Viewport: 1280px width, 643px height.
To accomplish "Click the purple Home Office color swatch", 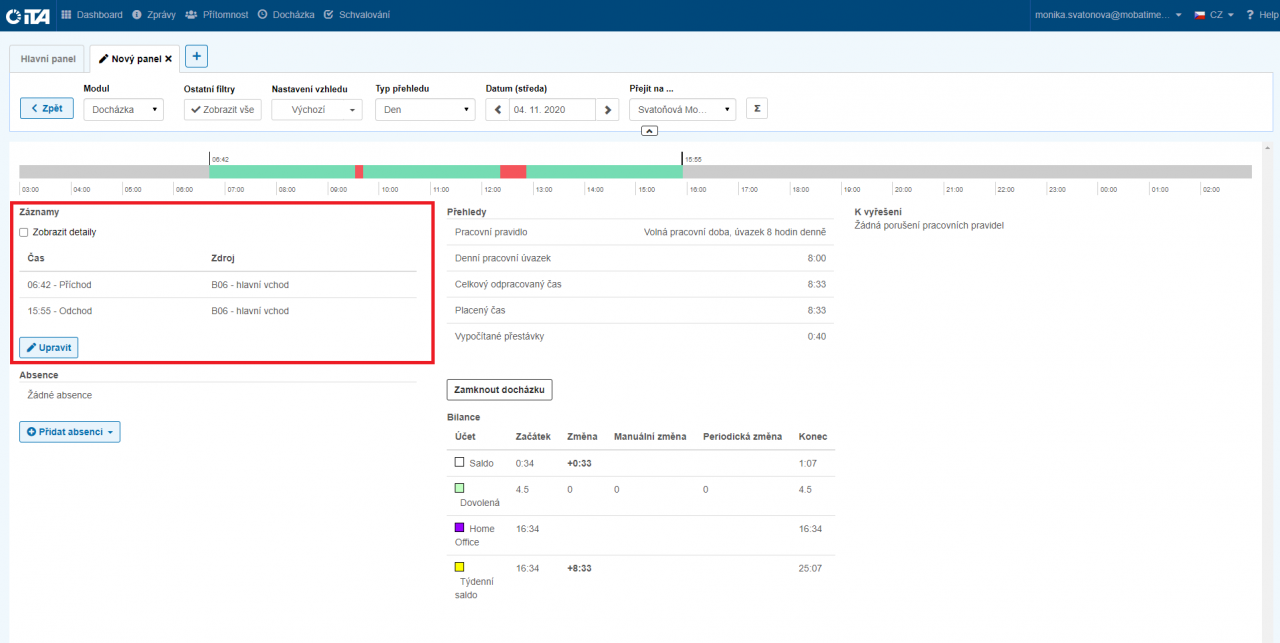I will point(460,527).
